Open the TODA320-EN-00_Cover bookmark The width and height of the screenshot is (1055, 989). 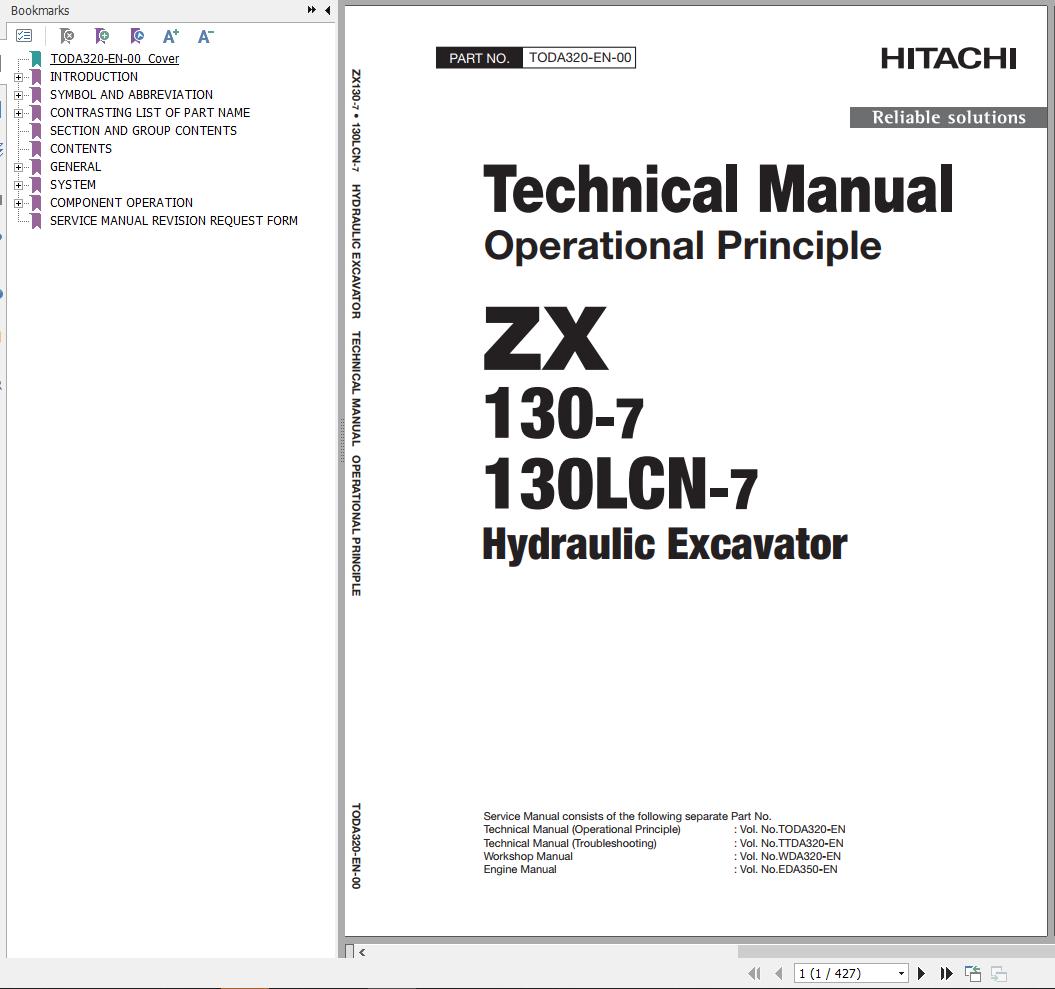tap(114, 59)
